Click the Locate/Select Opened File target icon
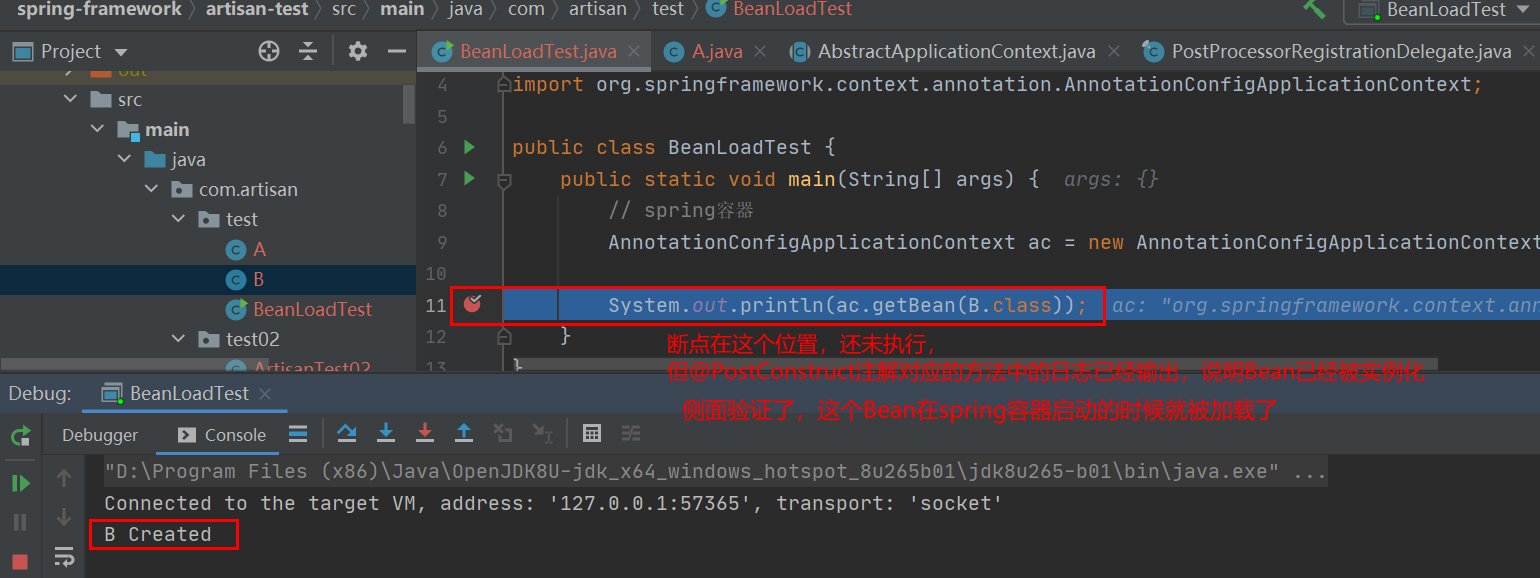 point(268,51)
